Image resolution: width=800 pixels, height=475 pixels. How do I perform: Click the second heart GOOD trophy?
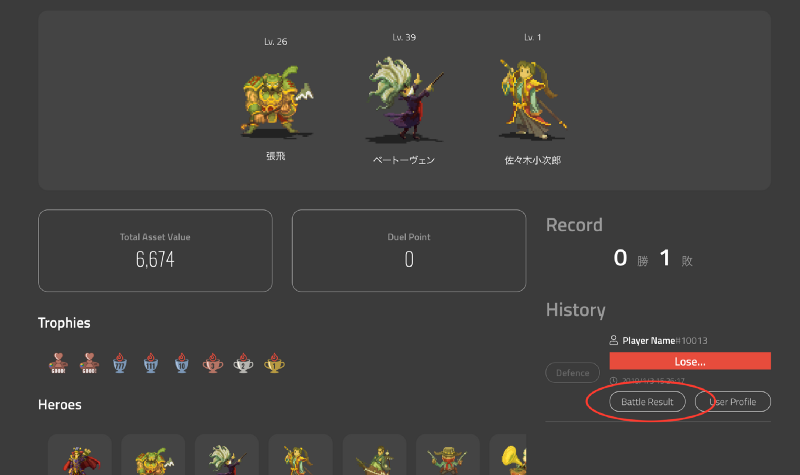click(89, 363)
